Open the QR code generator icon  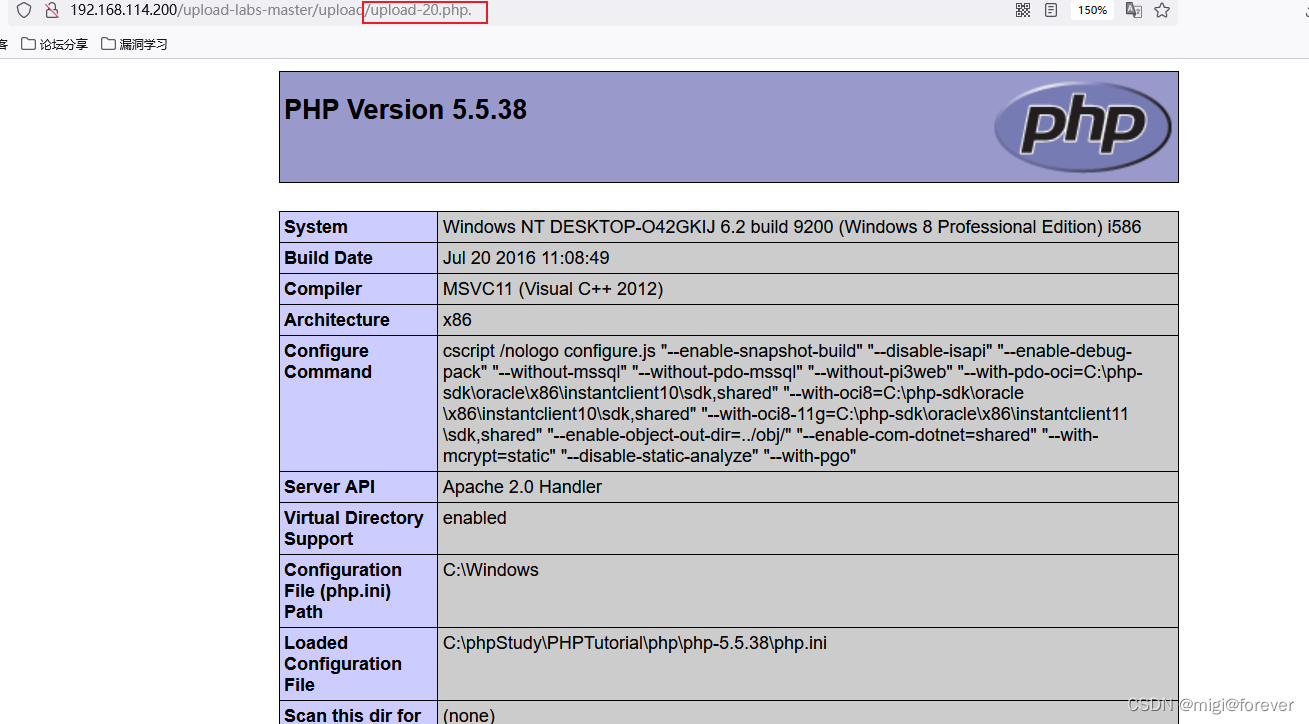coord(1023,10)
